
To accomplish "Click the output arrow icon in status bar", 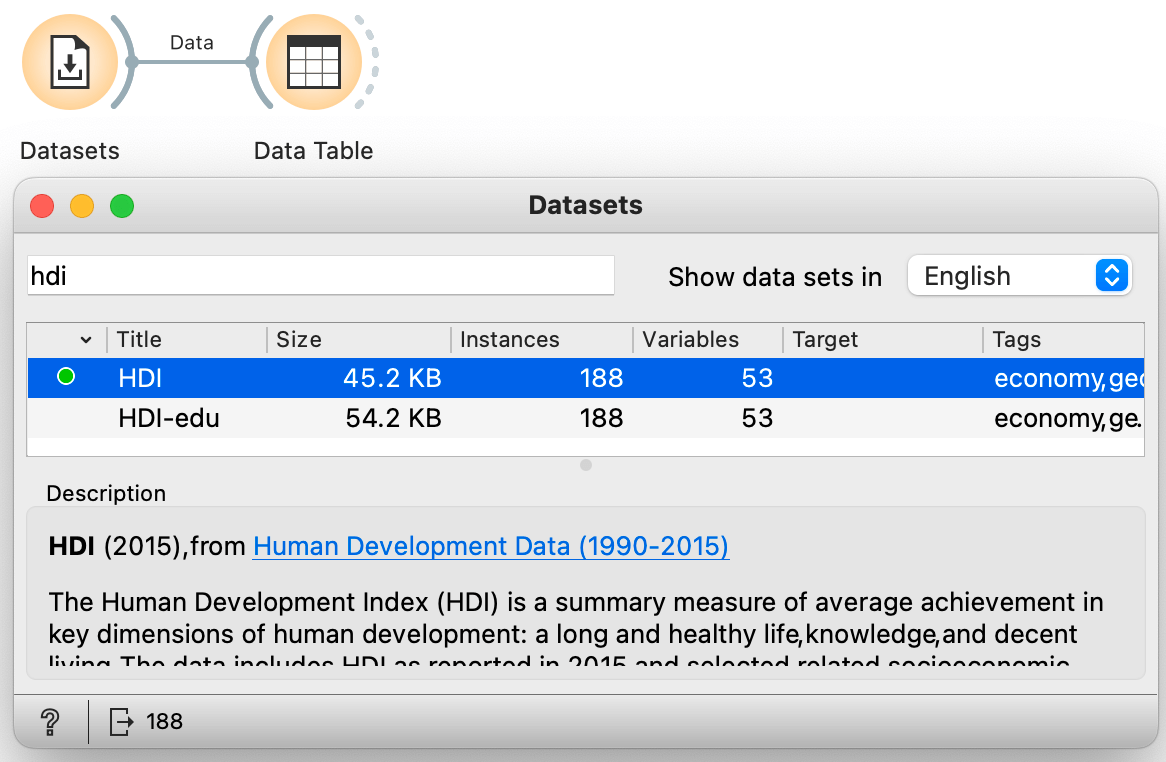I will coord(121,721).
